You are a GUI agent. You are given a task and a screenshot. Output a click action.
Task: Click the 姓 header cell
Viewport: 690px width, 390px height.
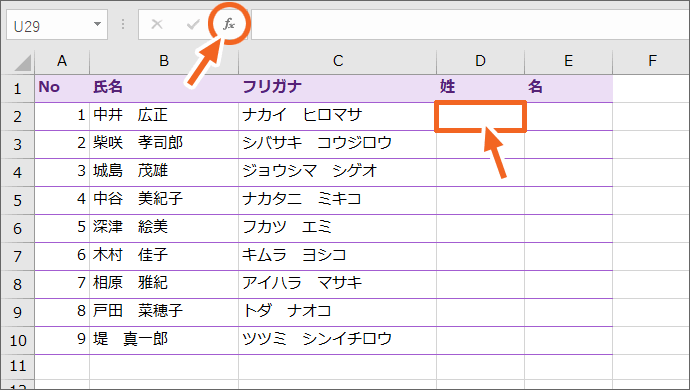[480, 88]
